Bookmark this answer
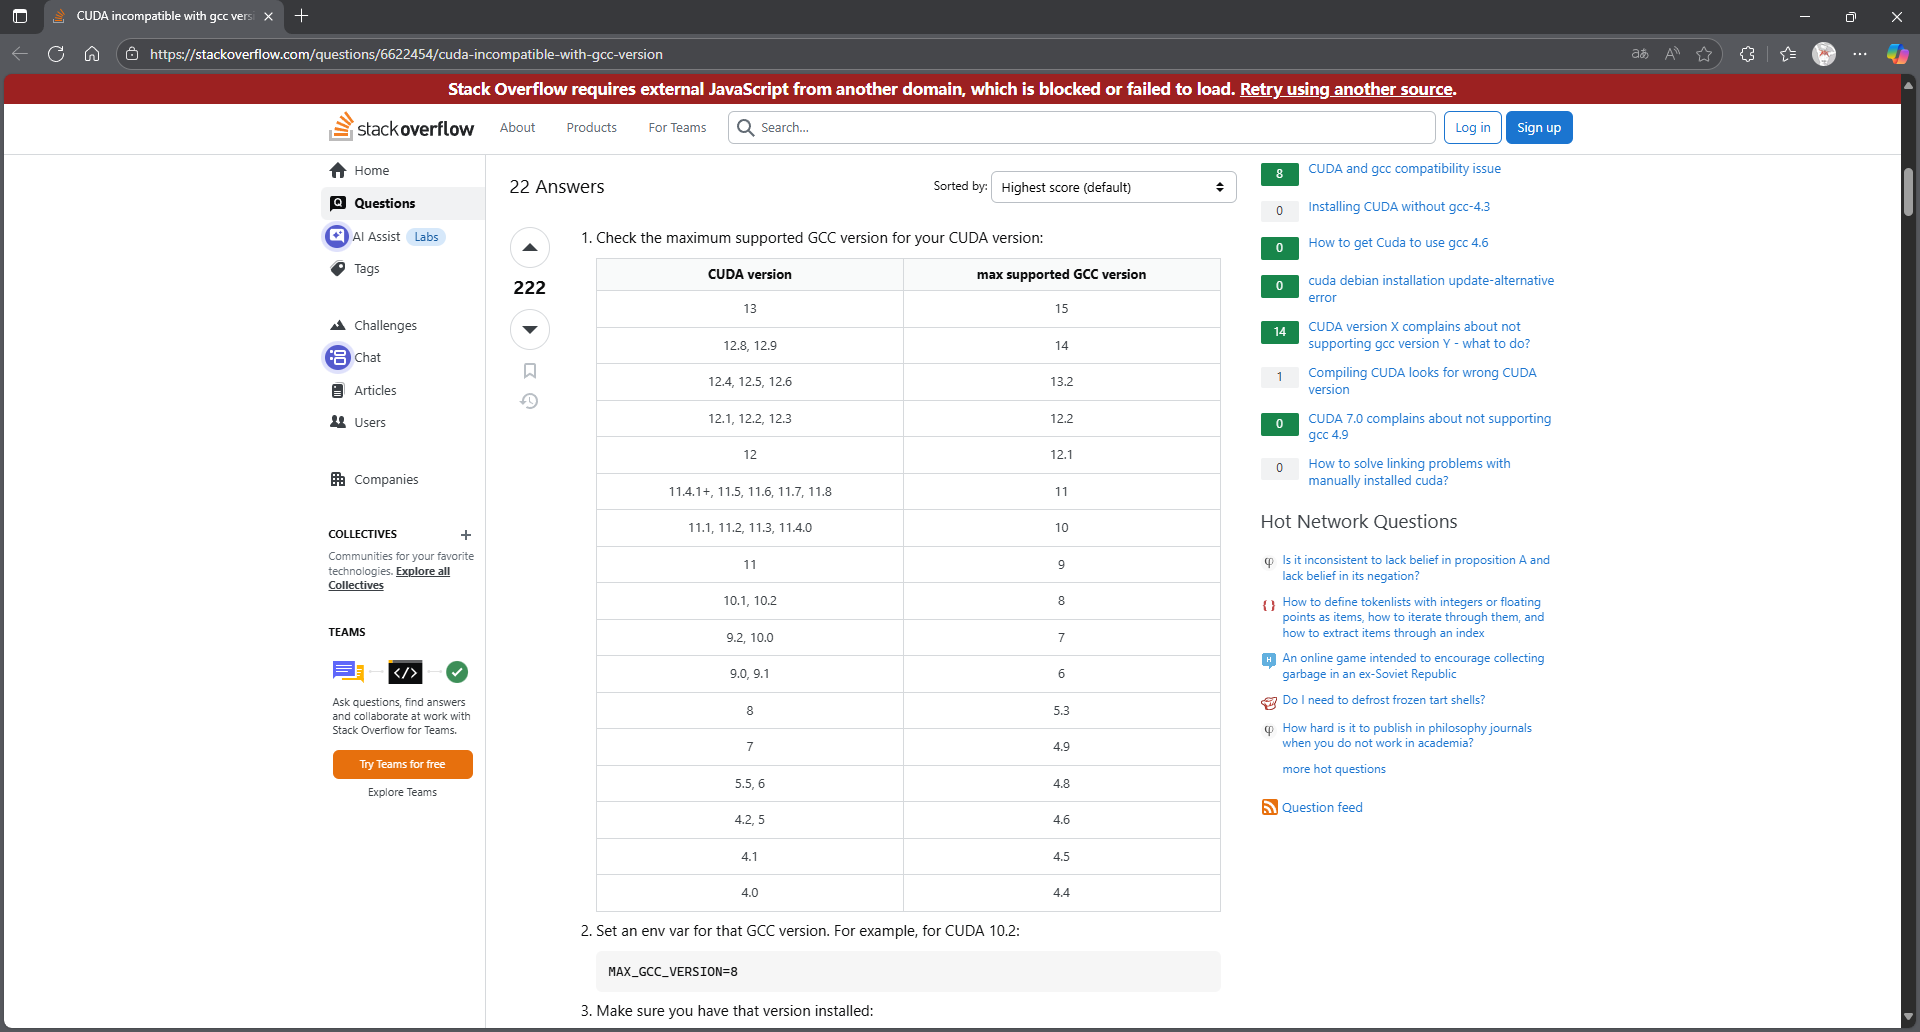 coord(530,371)
